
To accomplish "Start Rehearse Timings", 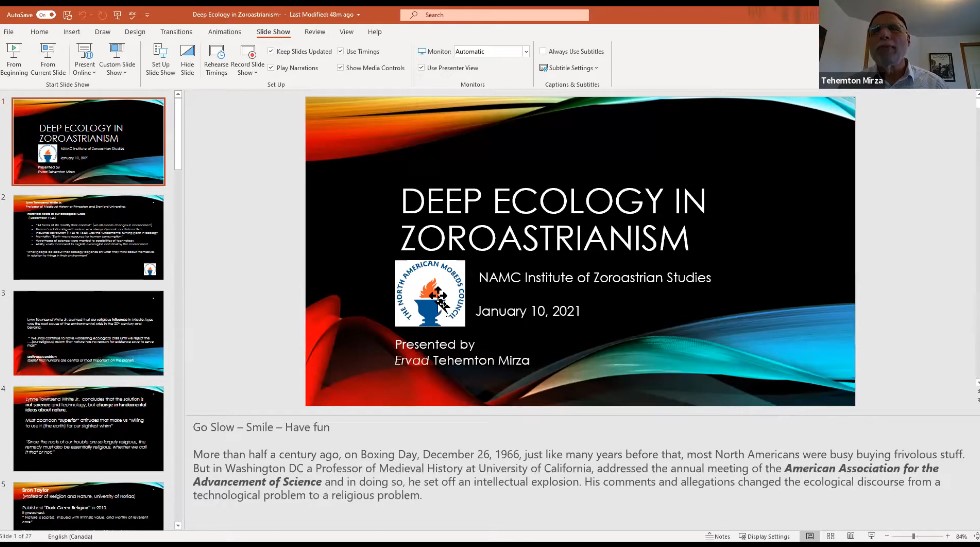I will (216, 59).
